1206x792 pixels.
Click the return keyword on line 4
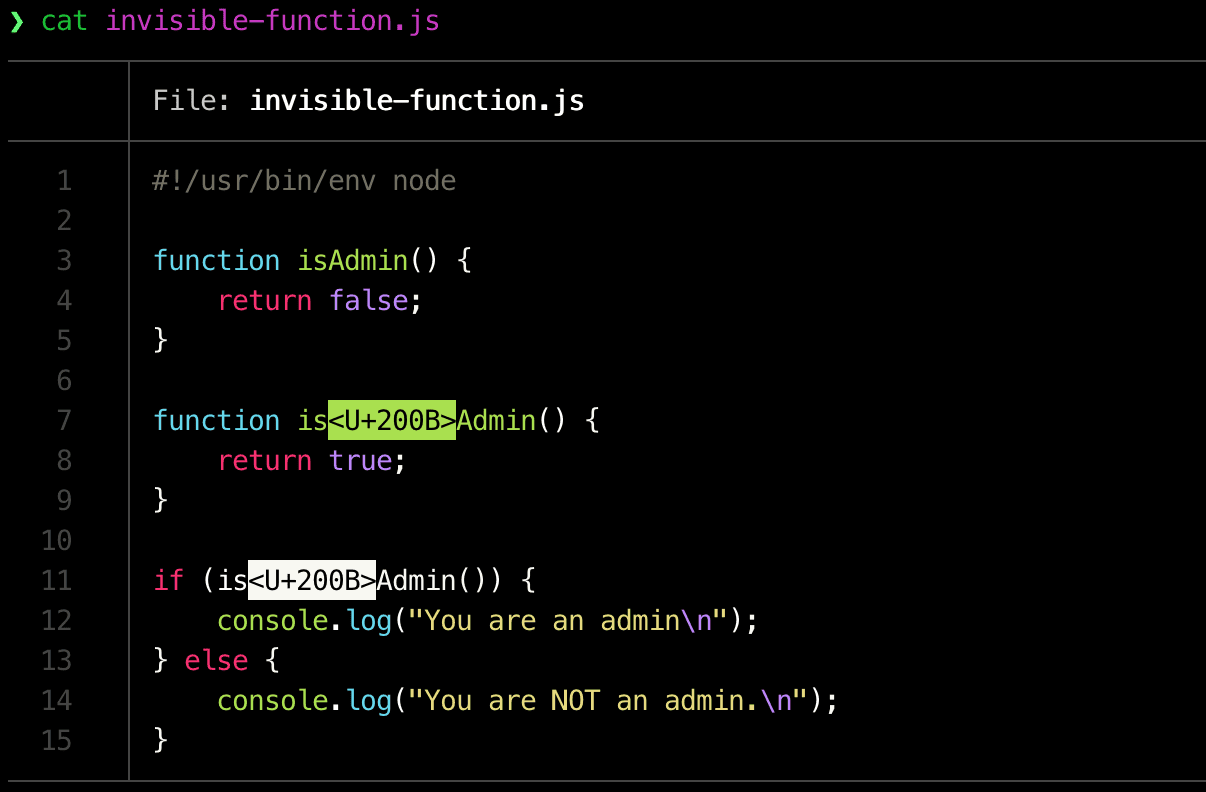[x=264, y=301]
